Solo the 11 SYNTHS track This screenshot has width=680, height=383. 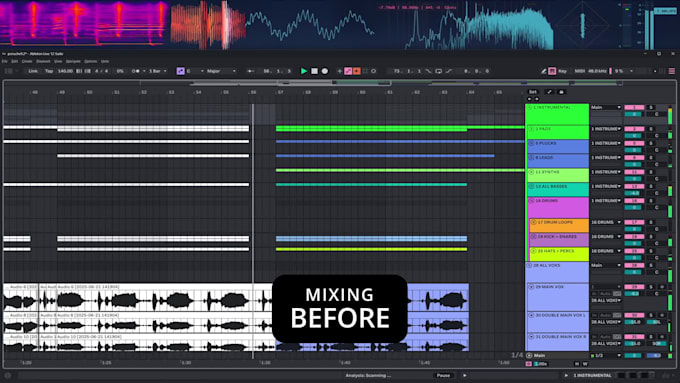click(x=651, y=172)
